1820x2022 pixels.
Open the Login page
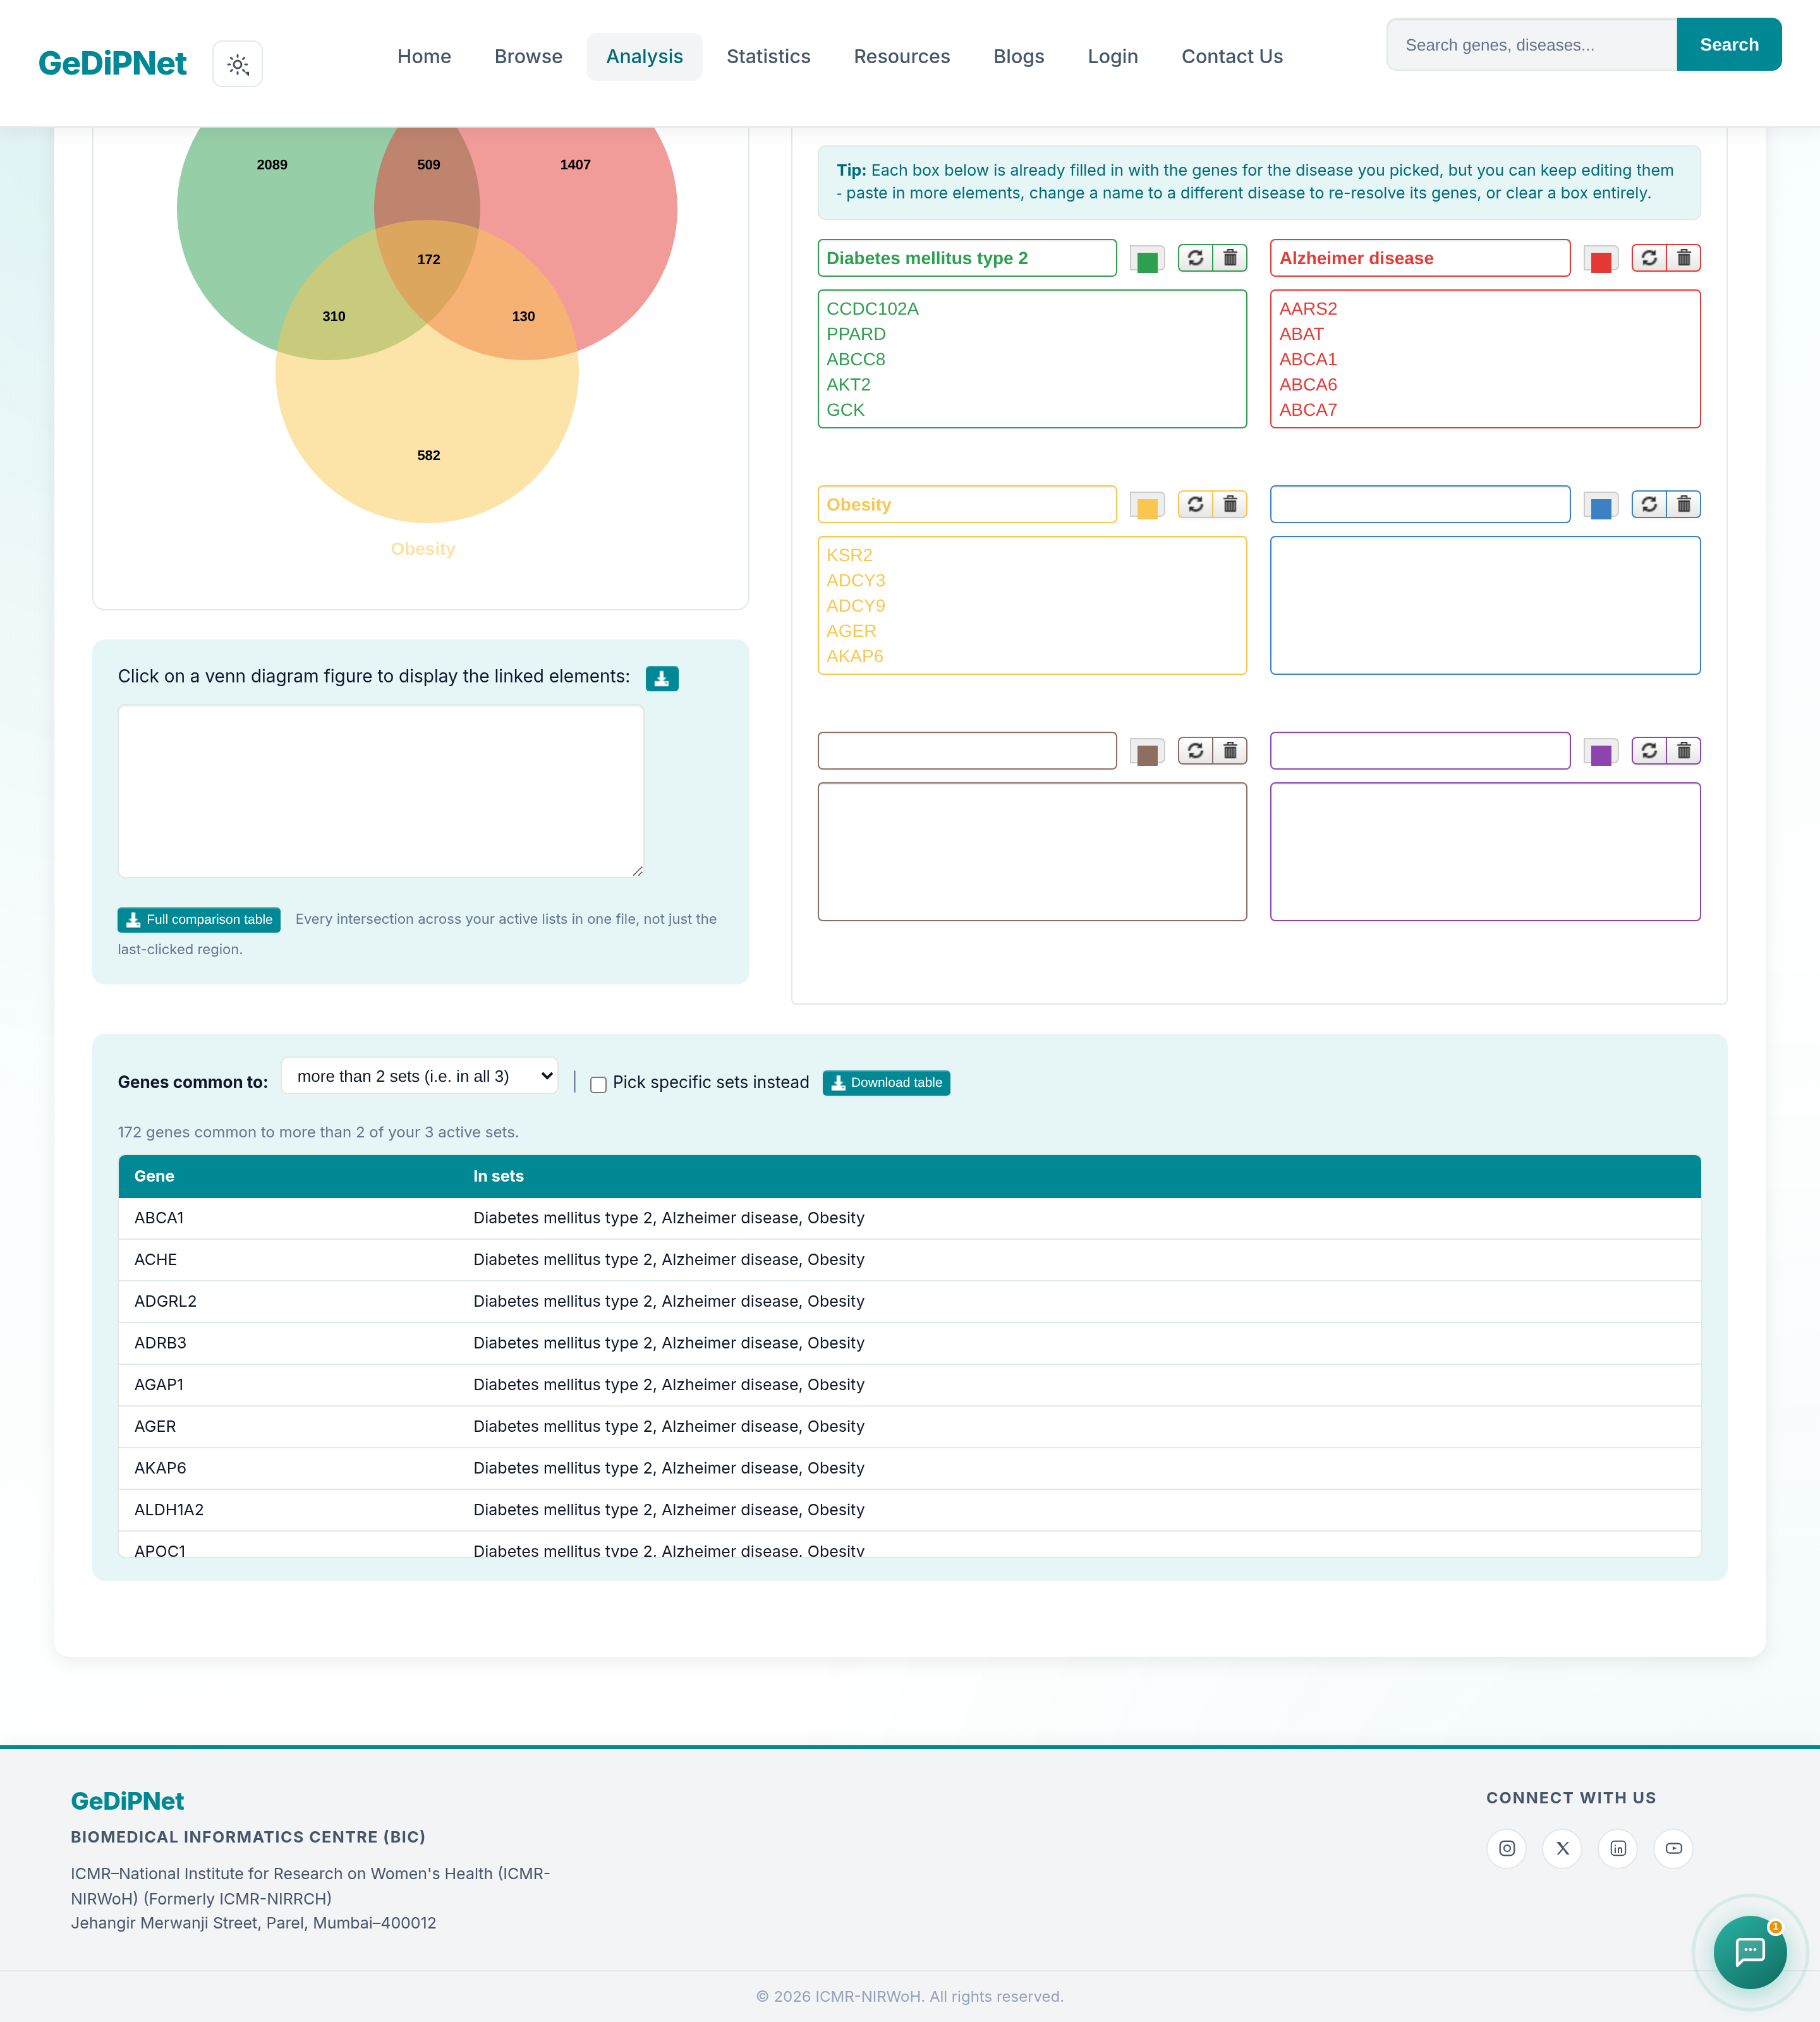click(1112, 57)
